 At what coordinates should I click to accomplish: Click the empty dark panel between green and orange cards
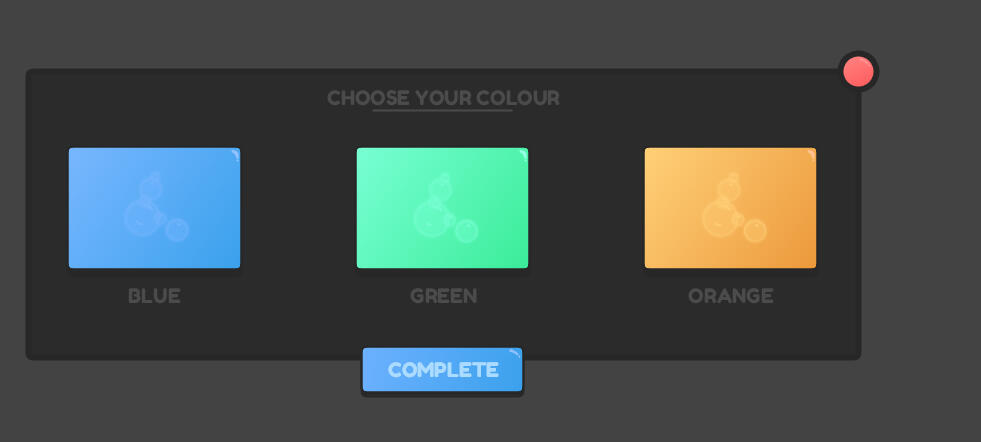[x=586, y=208]
